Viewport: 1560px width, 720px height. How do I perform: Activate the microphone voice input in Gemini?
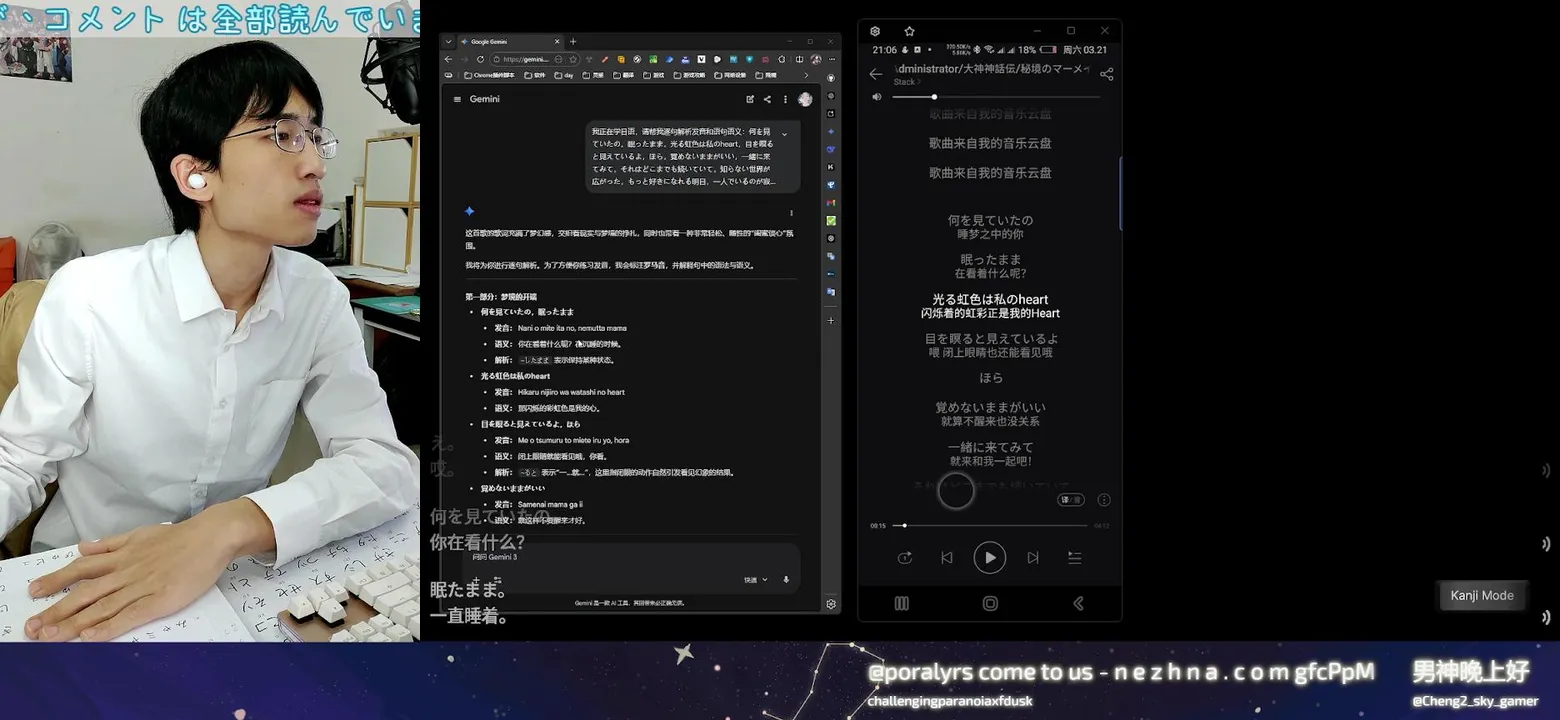point(786,580)
